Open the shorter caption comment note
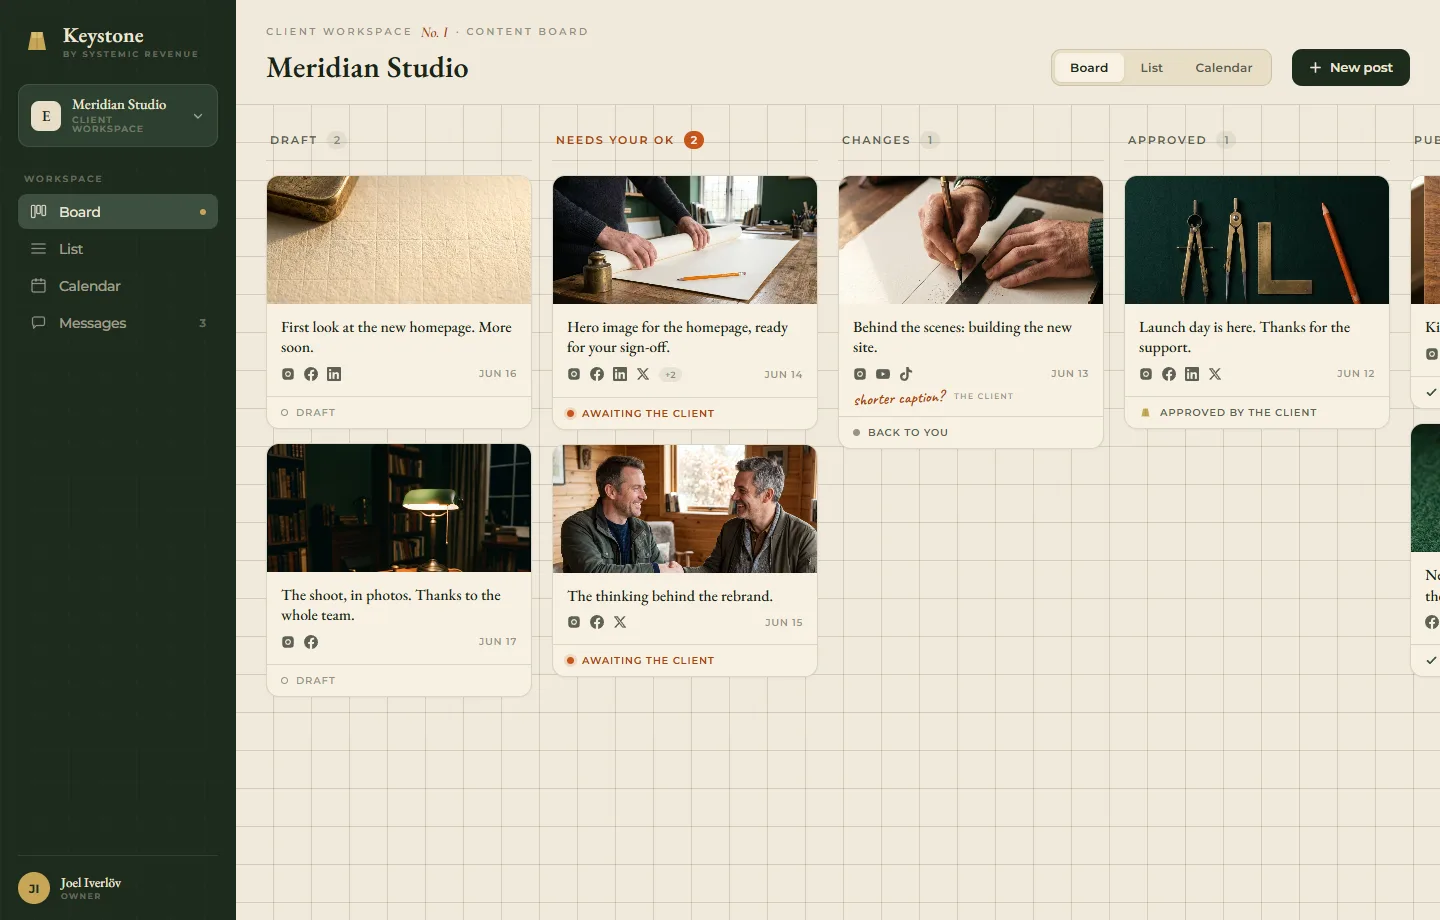 (900, 398)
